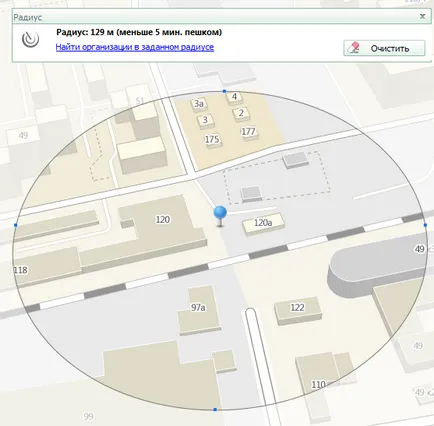
Task: Select building 3а on the map
Action: [199, 104]
